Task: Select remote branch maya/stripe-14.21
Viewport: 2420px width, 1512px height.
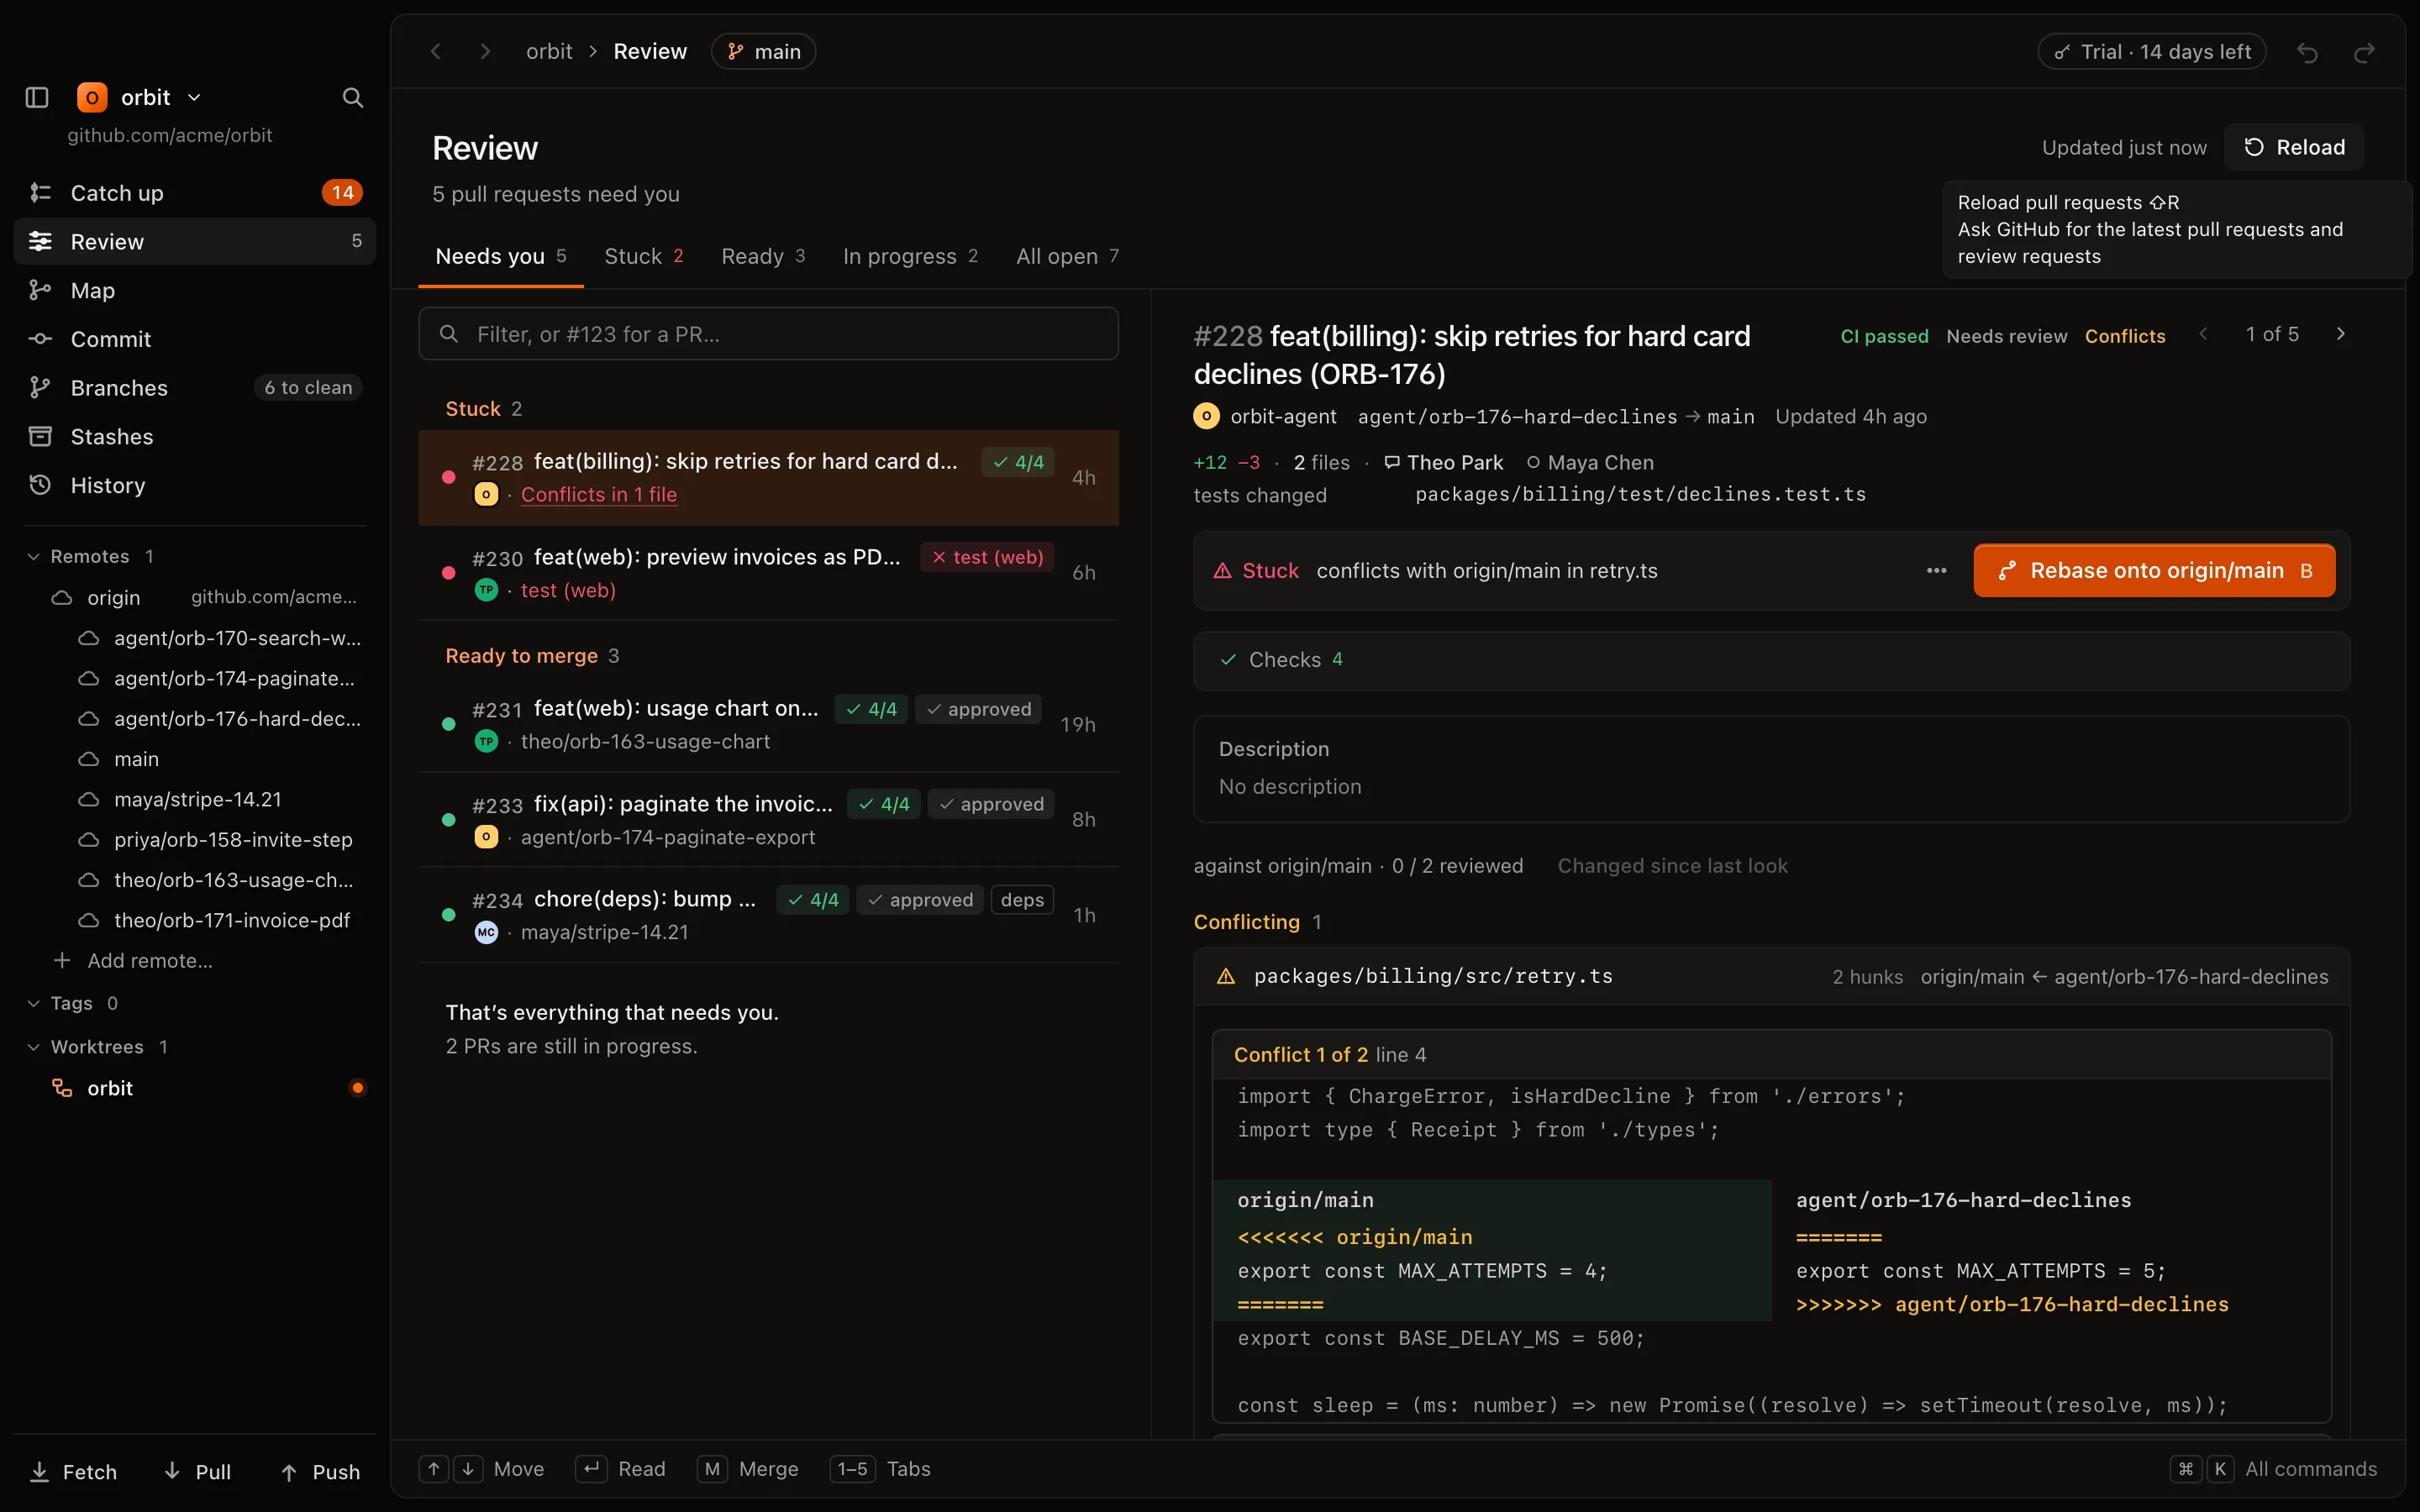Action: [x=197, y=799]
